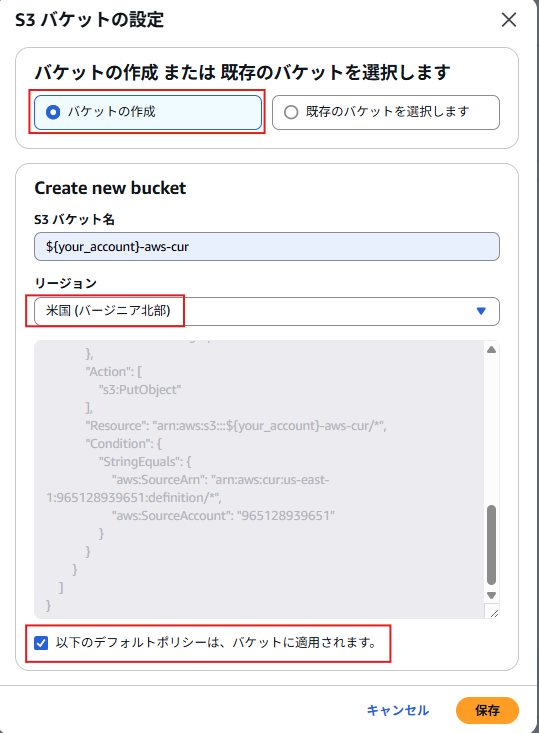Select the バケットの作成 radio option
This screenshot has height=733, width=539.
click(x=148, y=112)
